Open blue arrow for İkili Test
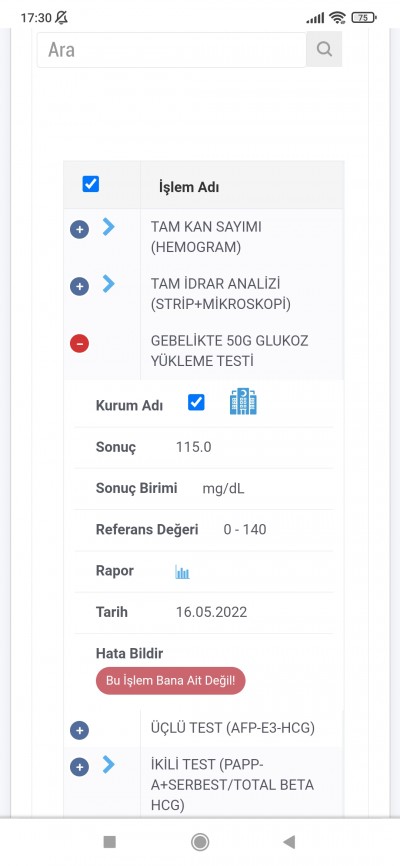Viewport: 400px width, 866px height. tap(108, 765)
